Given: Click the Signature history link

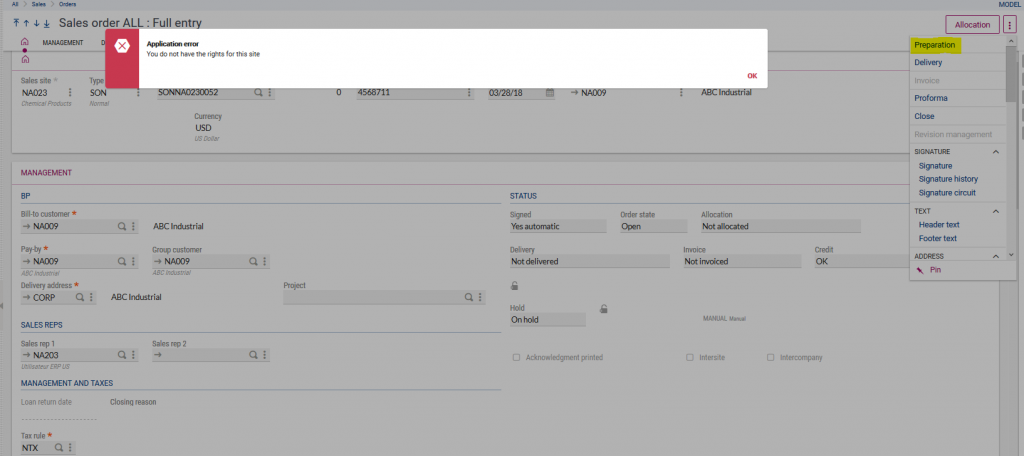Looking at the screenshot, I should pos(948,179).
